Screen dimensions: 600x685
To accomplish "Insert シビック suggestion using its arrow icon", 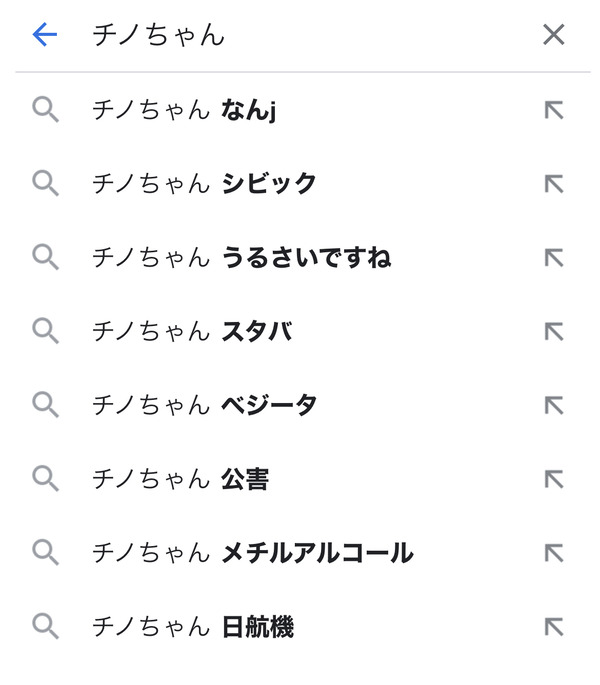I will click(554, 184).
